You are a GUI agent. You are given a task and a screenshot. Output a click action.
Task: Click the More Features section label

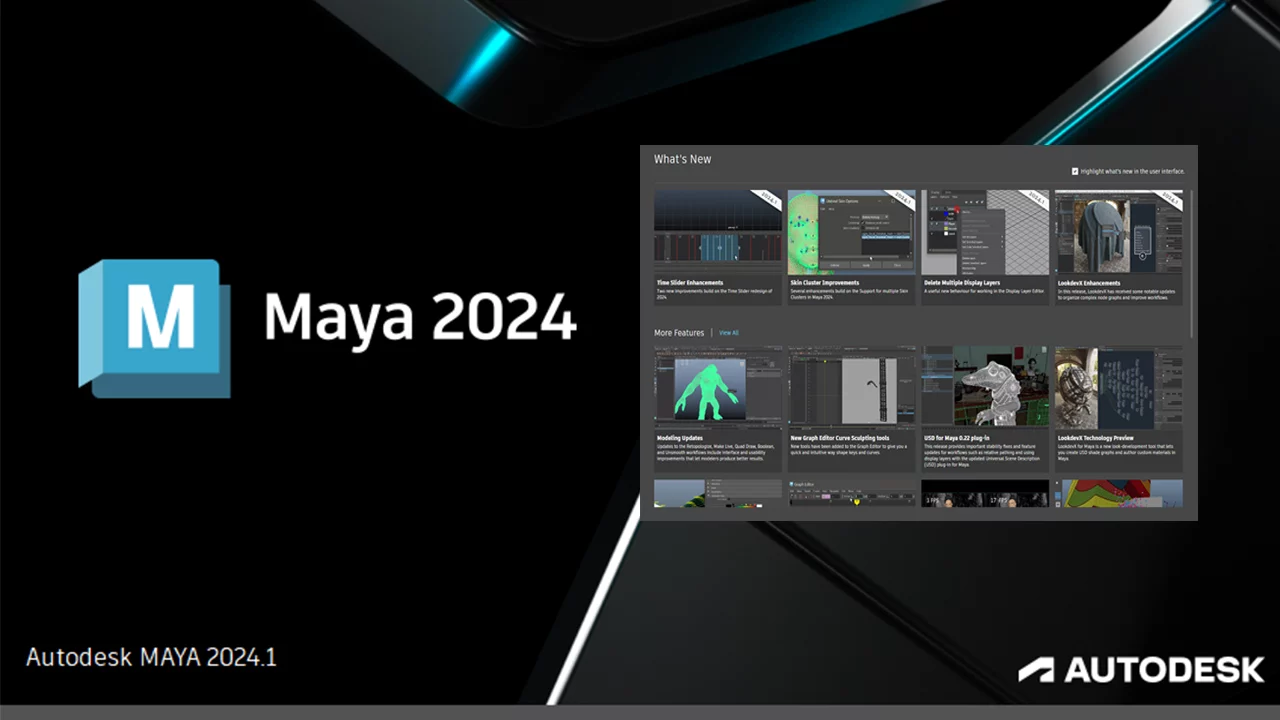click(679, 333)
